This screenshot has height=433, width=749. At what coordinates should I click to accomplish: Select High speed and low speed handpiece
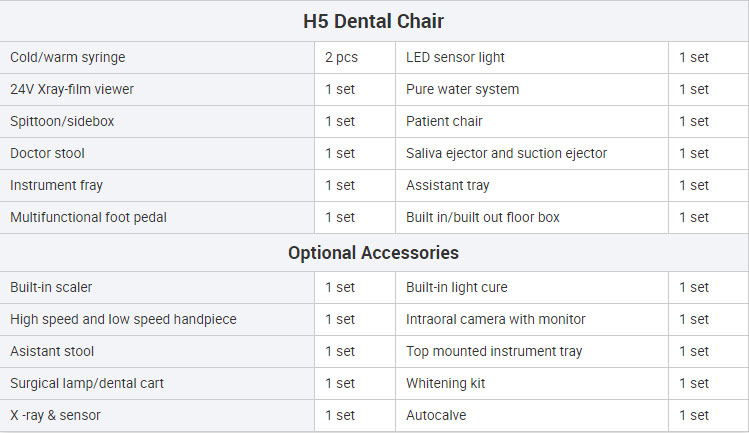click(123, 319)
